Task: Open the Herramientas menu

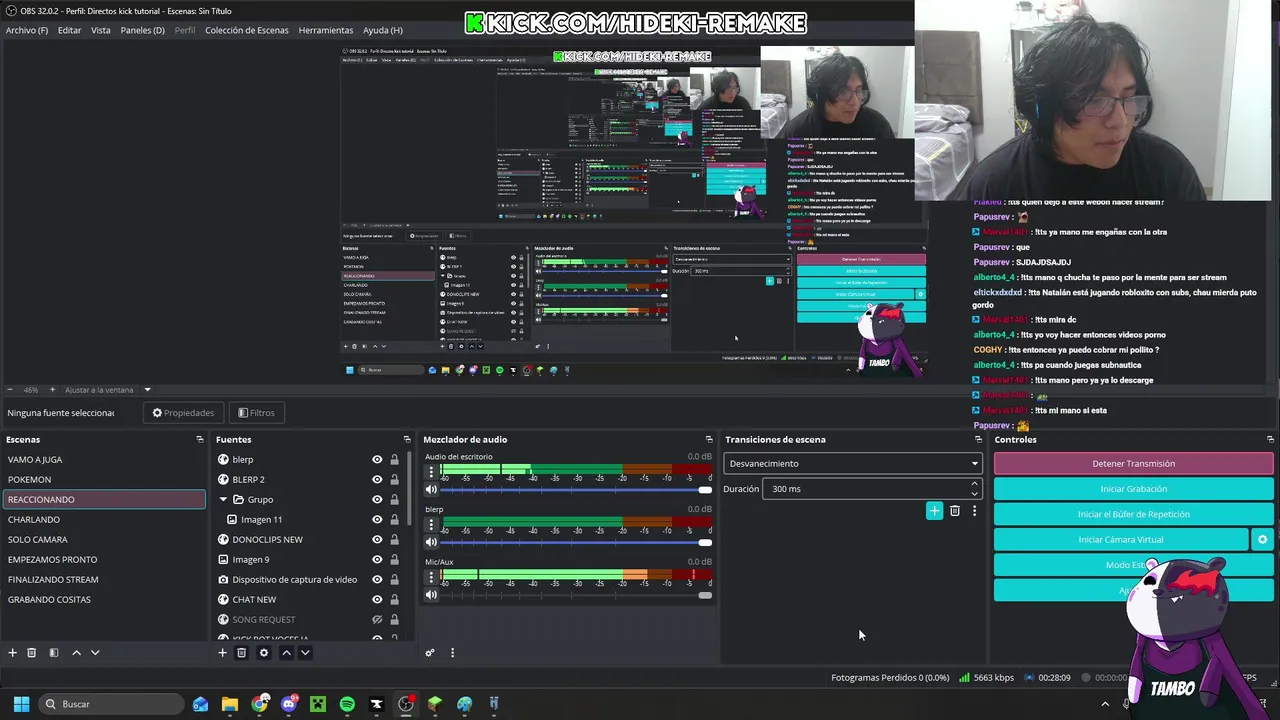Action: coord(326,30)
